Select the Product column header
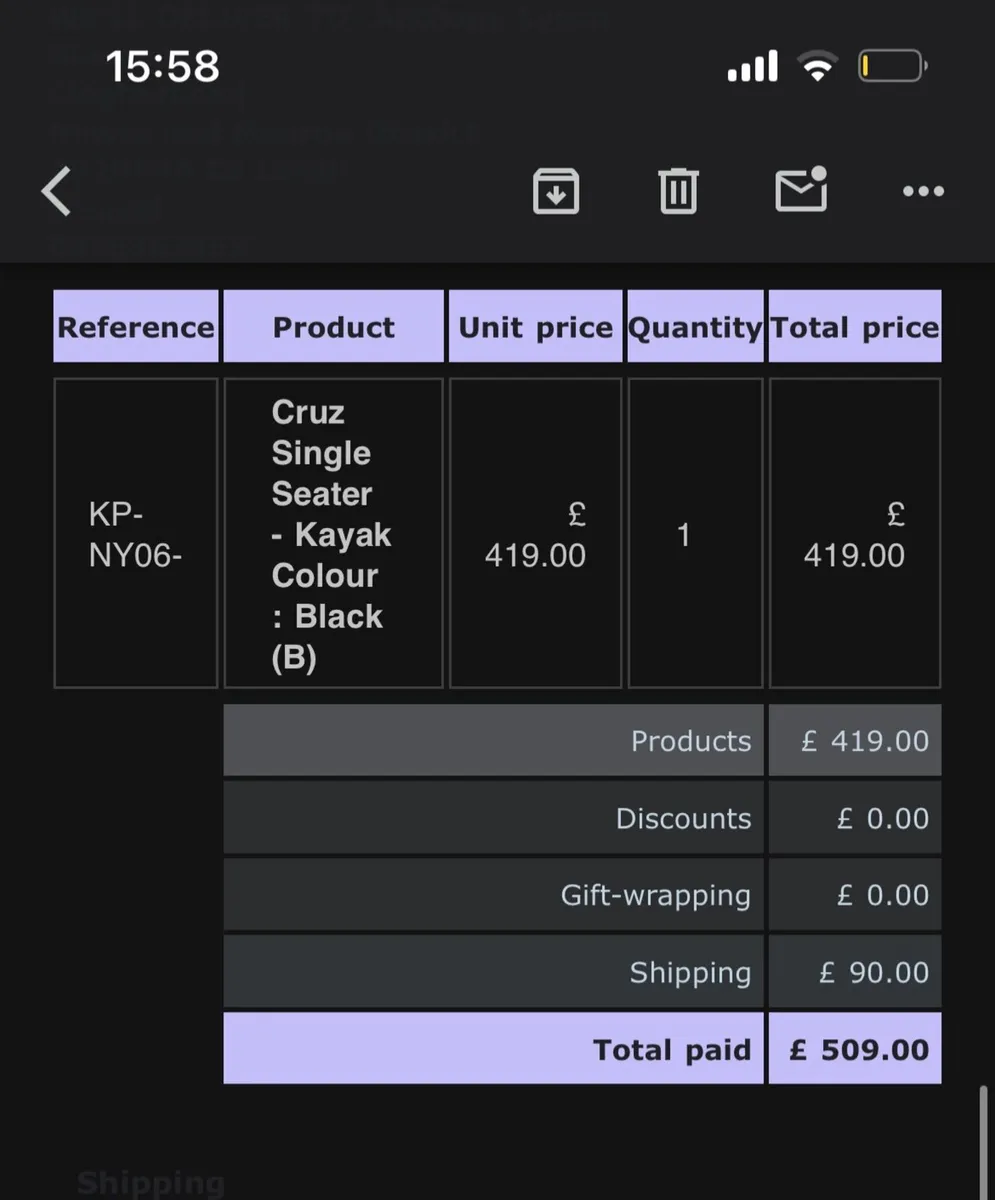 (333, 326)
